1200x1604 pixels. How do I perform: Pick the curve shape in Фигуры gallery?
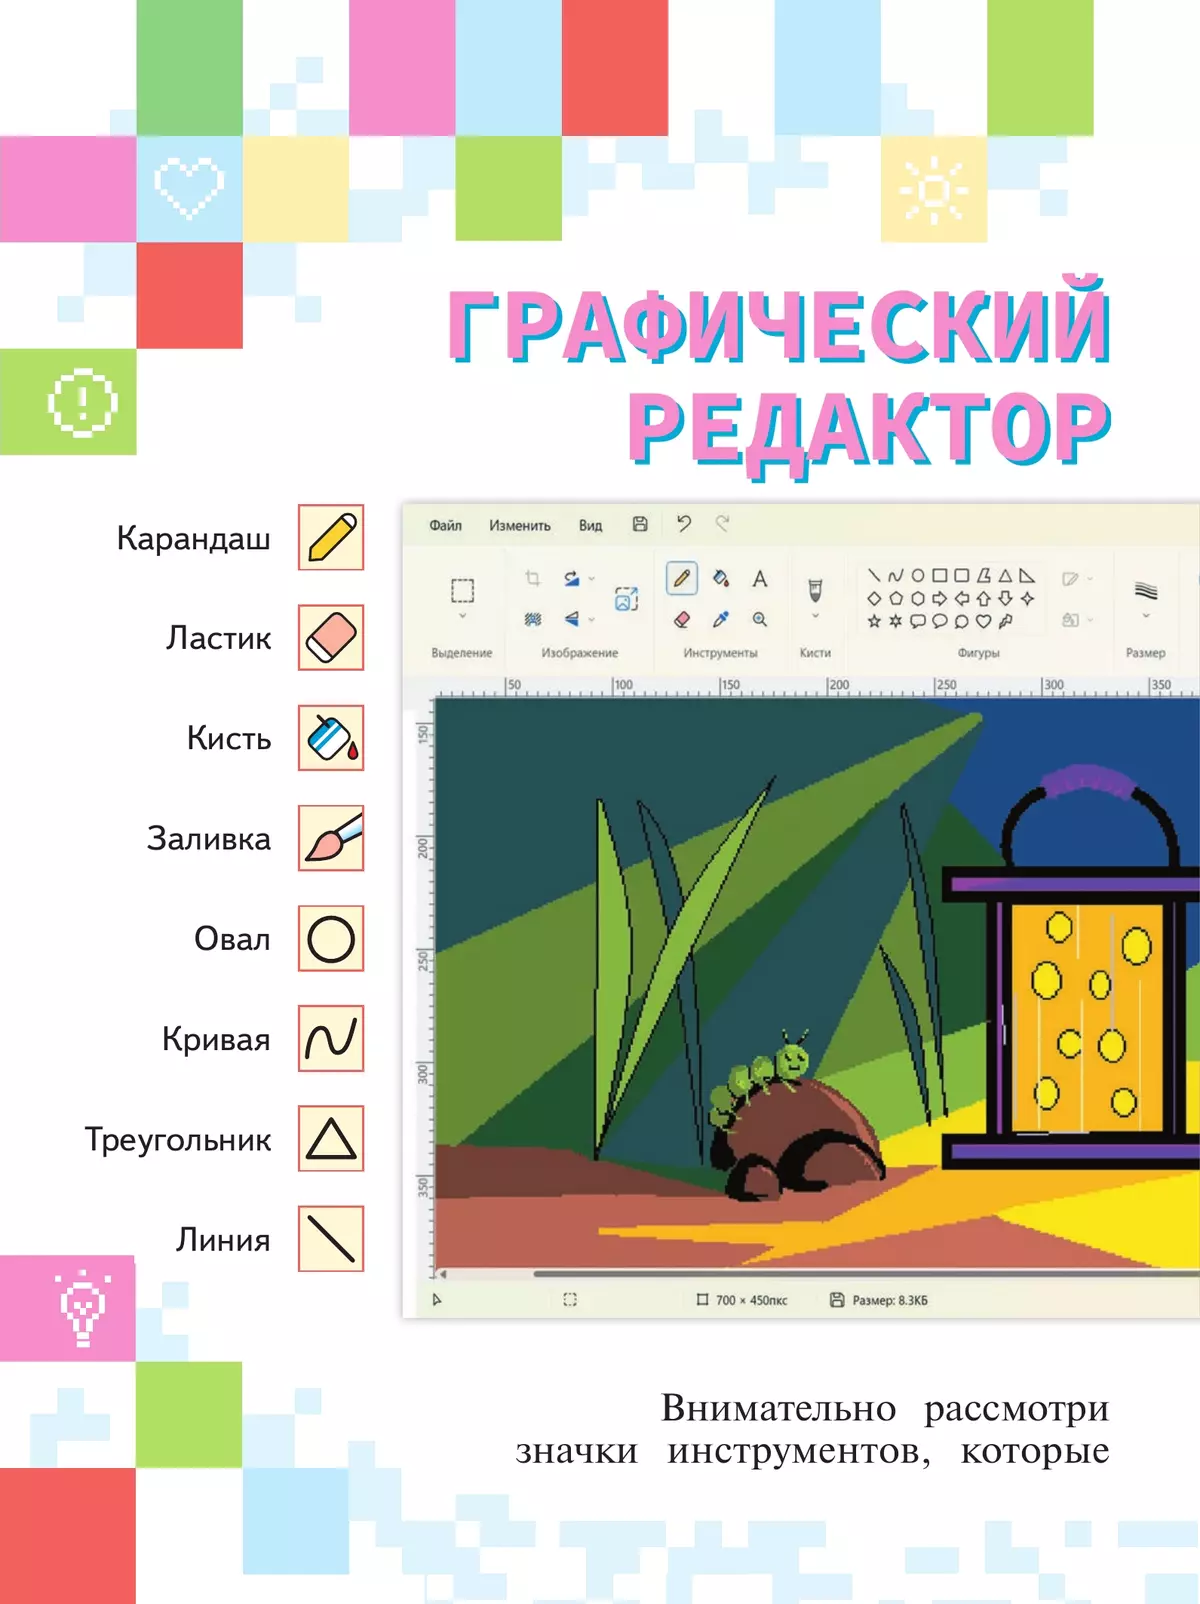[895, 576]
